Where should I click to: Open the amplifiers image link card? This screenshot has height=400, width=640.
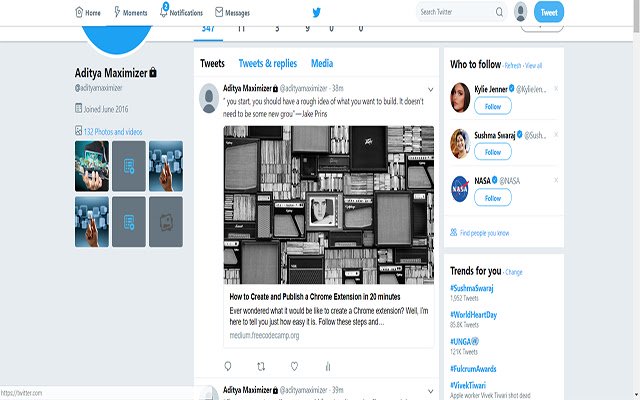329,204
